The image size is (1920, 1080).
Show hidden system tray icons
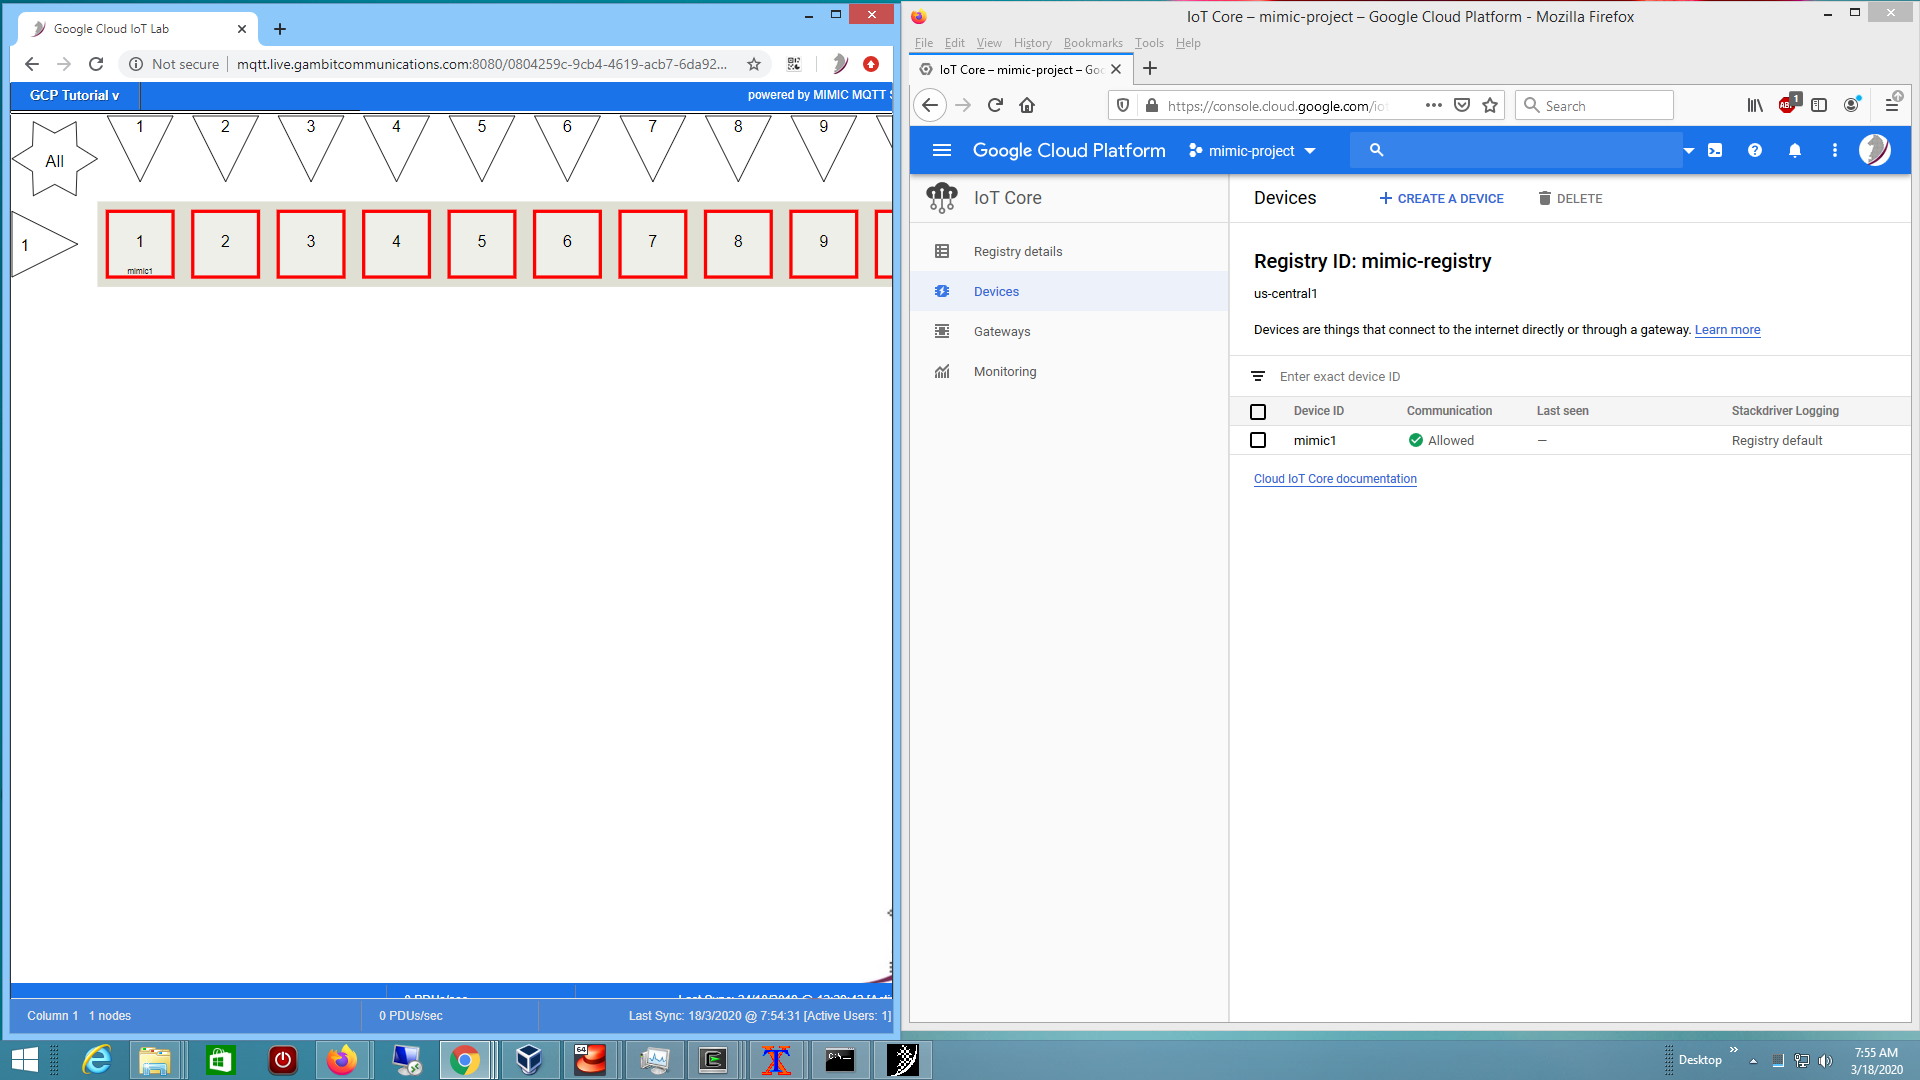pyautogui.click(x=1753, y=1060)
